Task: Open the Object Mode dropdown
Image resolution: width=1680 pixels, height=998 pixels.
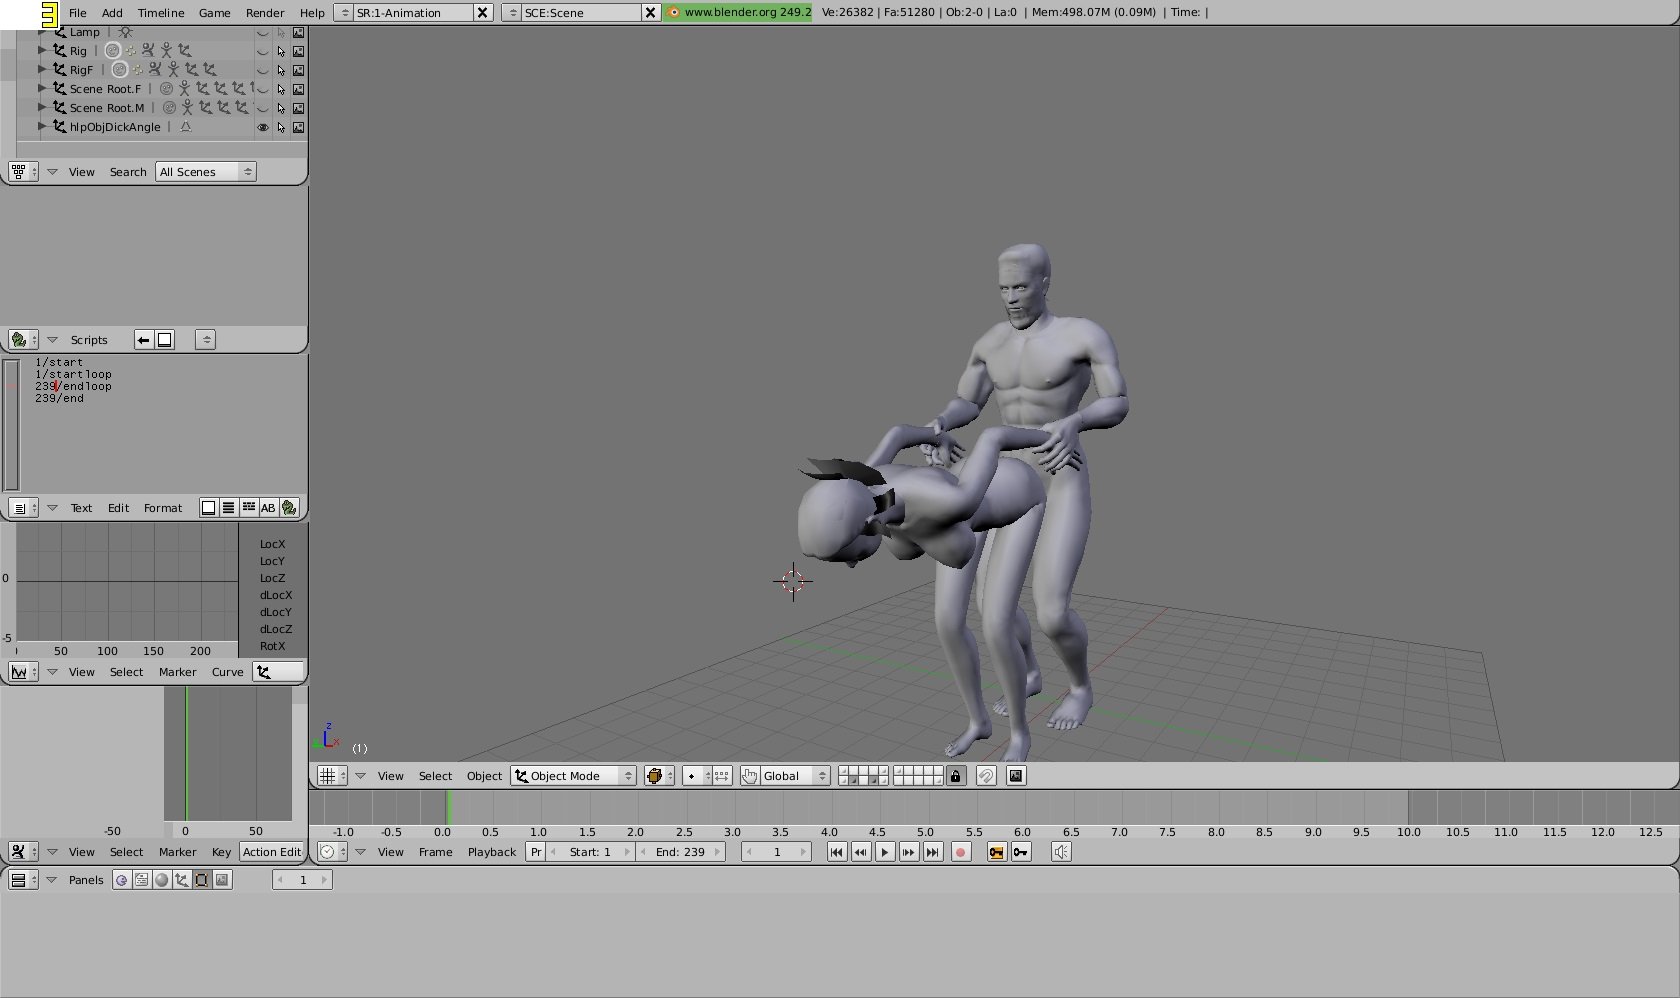Action: click(573, 776)
